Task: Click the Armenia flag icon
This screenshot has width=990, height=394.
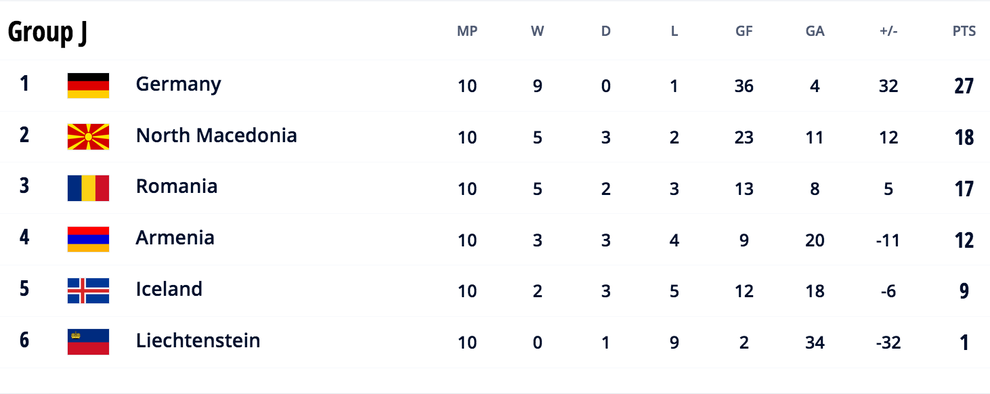Action: tap(88, 239)
